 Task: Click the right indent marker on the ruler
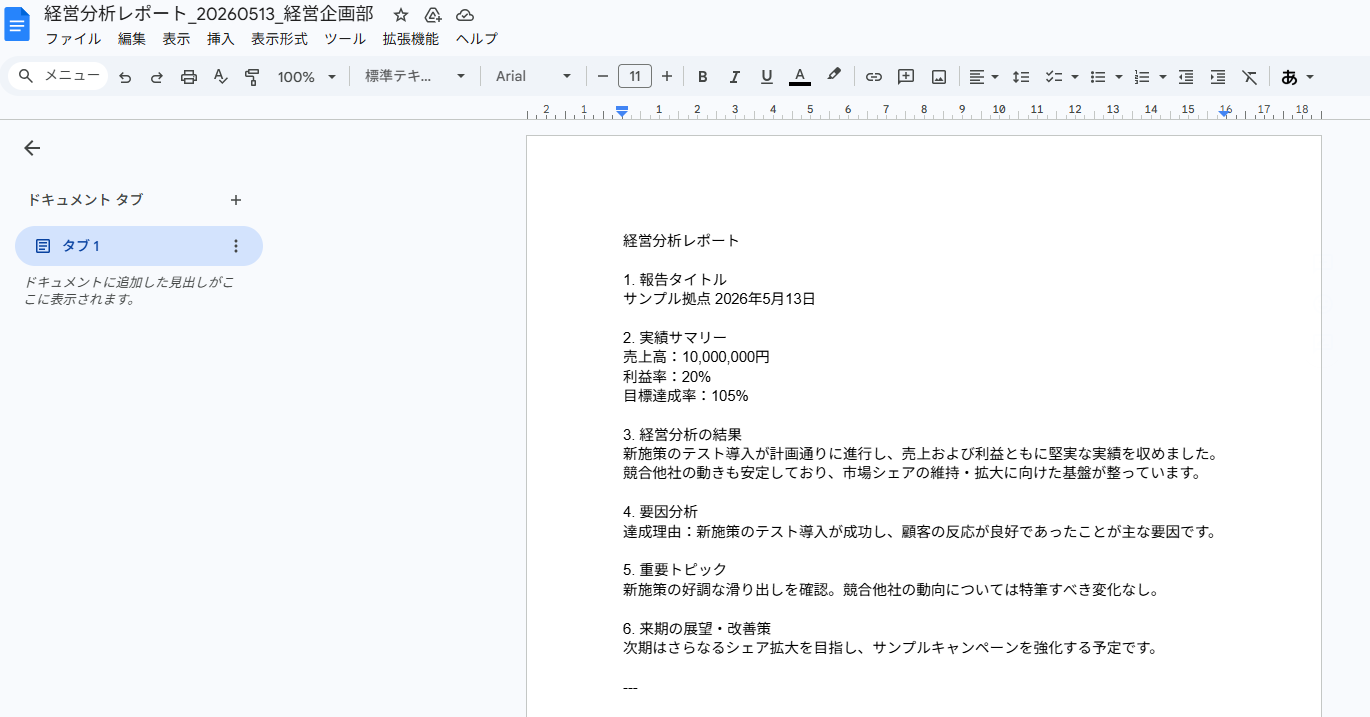(x=1224, y=114)
